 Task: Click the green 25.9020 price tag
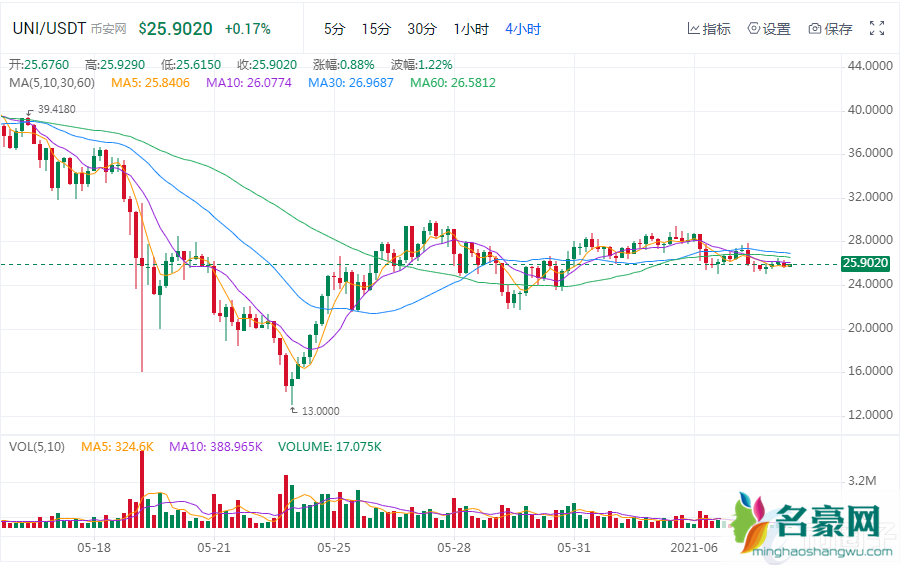[x=865, y=263]
